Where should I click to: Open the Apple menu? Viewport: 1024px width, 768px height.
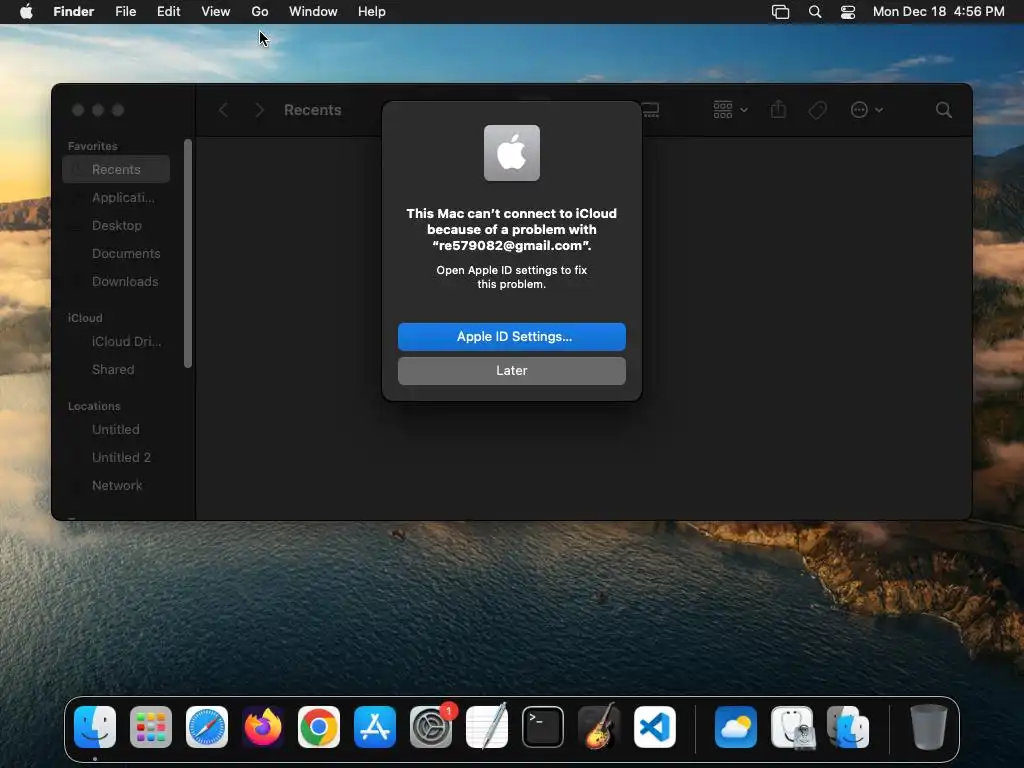point(26,12)
